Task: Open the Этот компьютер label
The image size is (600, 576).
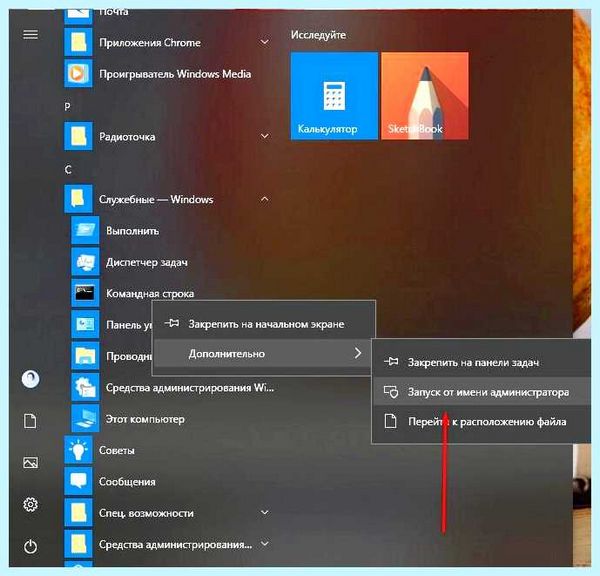Action: coord(145,419)
